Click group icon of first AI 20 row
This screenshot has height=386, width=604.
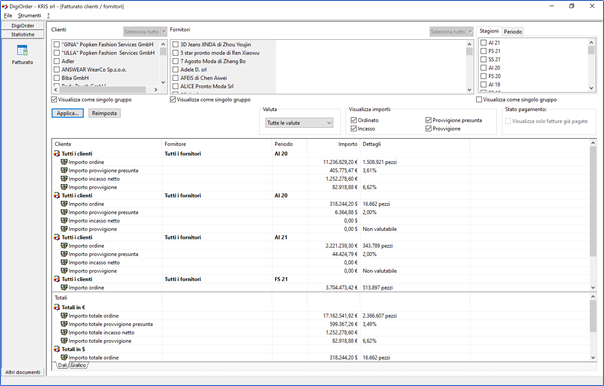pyautogui.click(x=57, y=154)
